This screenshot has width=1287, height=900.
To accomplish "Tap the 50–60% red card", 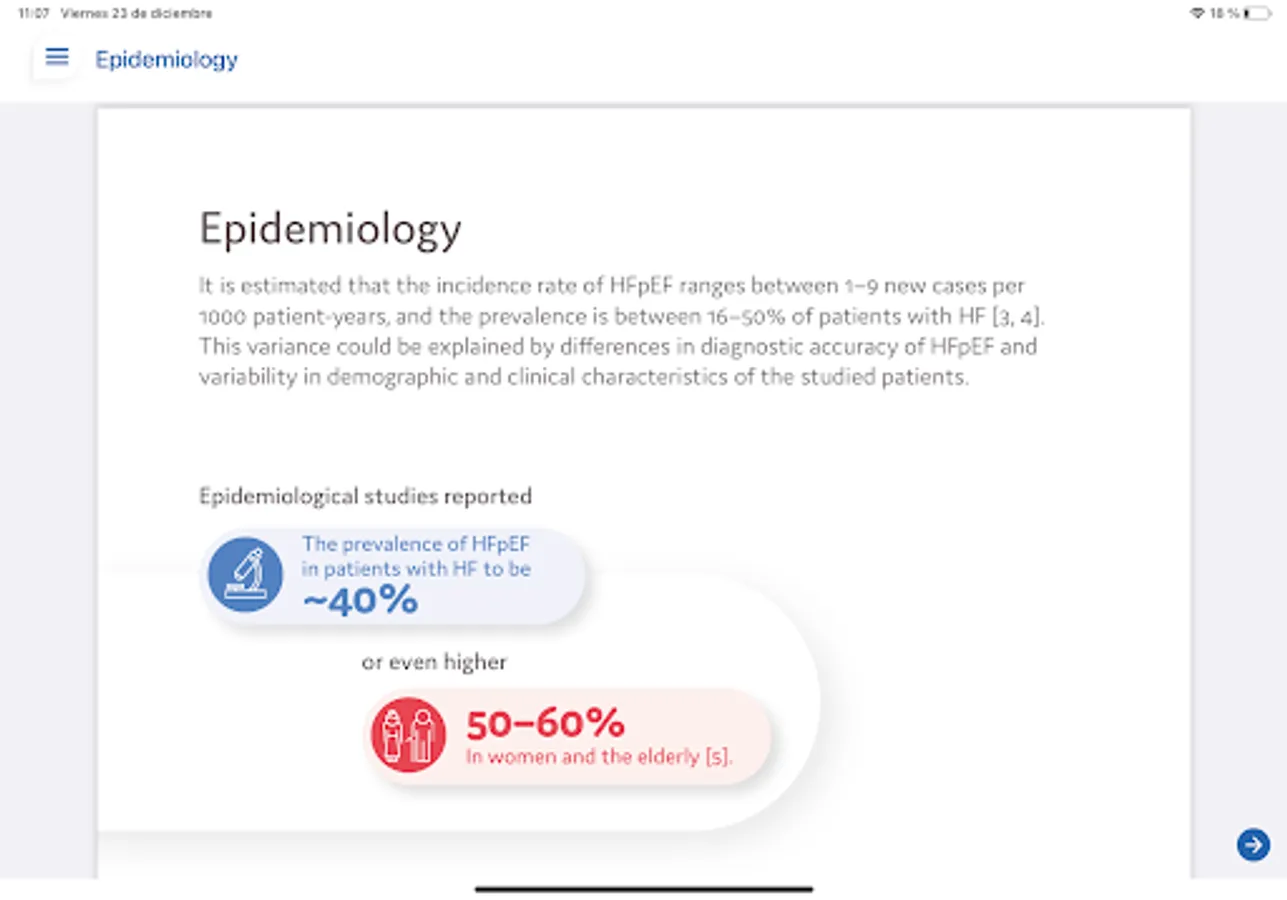I will point(567,736).
